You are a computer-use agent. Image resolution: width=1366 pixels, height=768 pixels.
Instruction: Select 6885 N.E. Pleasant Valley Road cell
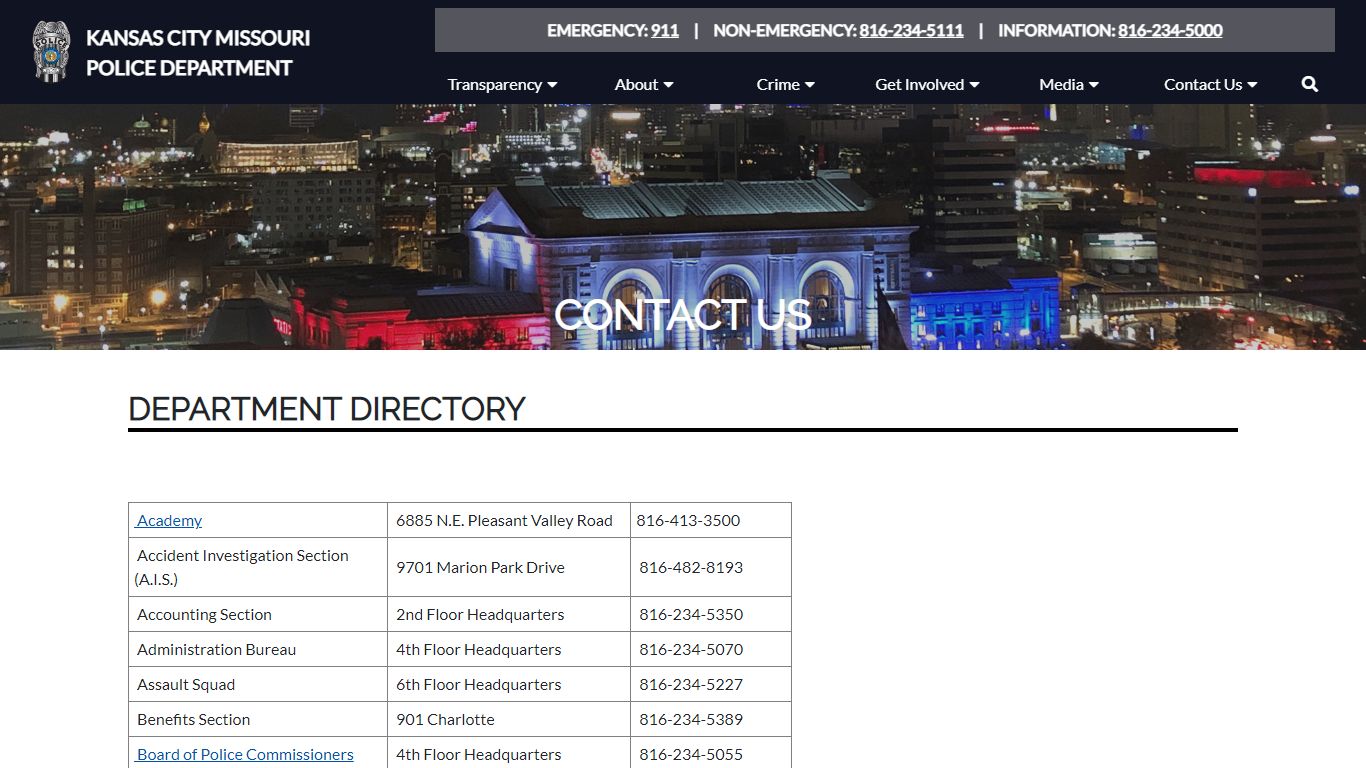pyautogui.click(x=509, y=520)
